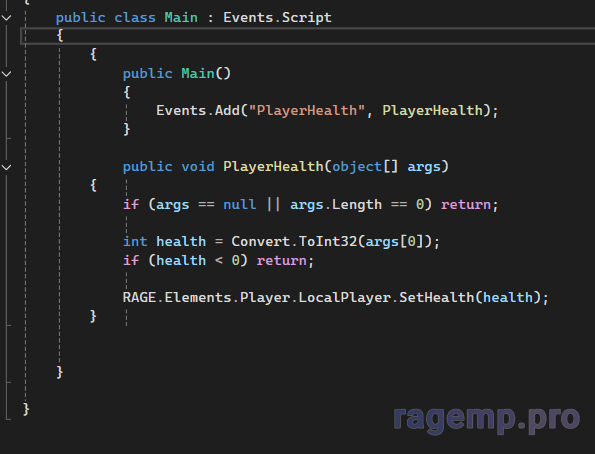
Task: Click the object[] parameter type
Action: [365, 167]
